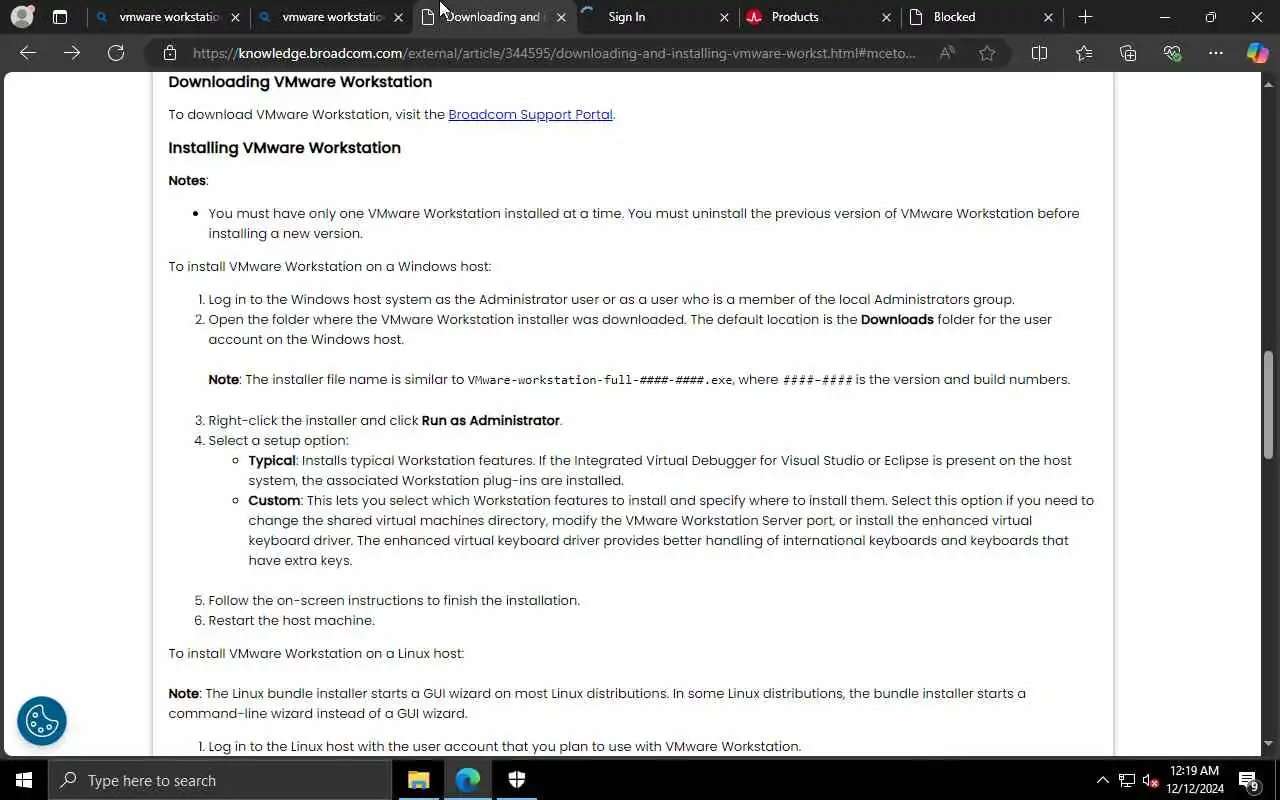Reload the Broadcom knowledge page
The width and height of the screenshot is (1280, 800).
[116, 53]
